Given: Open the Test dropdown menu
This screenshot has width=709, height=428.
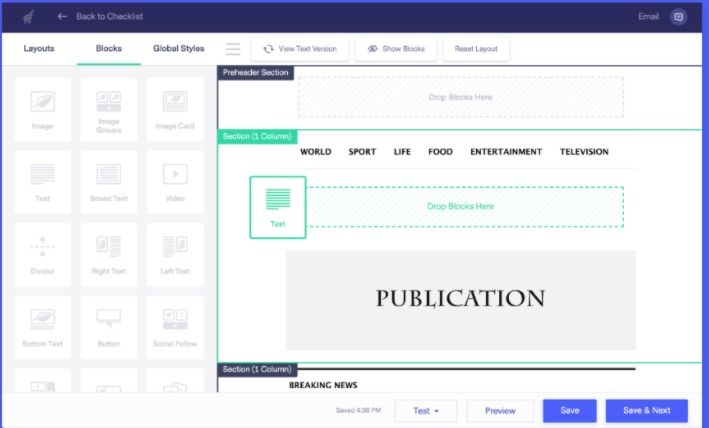Looking at the screenshot, I should pos(425,411).
